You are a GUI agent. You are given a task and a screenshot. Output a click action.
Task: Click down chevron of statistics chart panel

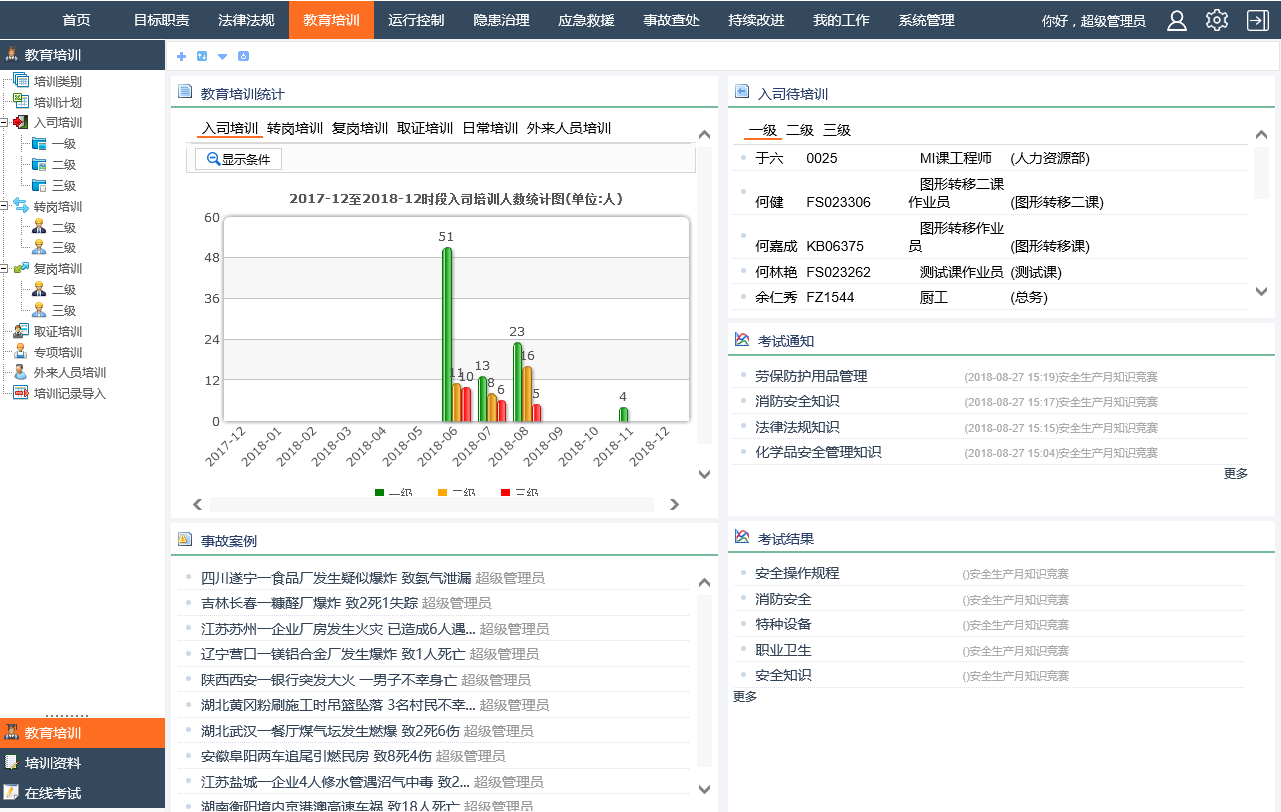pyautogui.click(x=704, y=474)
